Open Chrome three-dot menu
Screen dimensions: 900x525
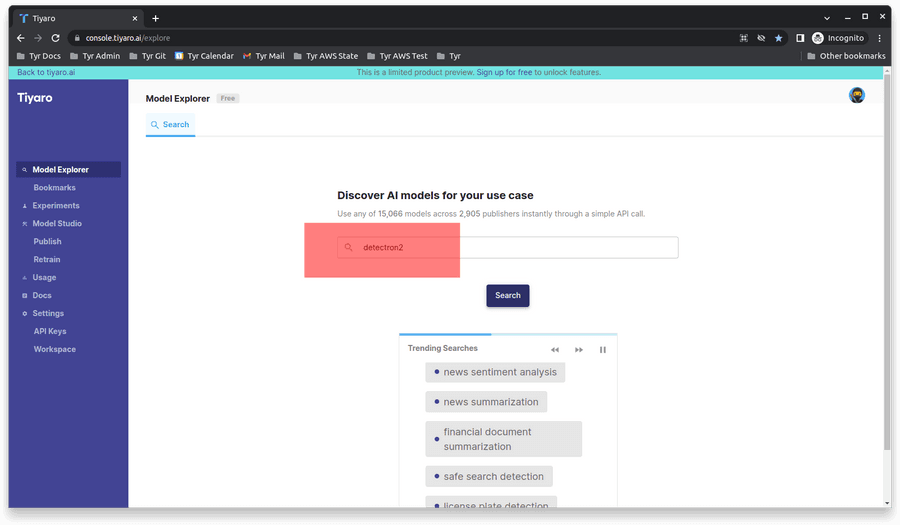879,38
